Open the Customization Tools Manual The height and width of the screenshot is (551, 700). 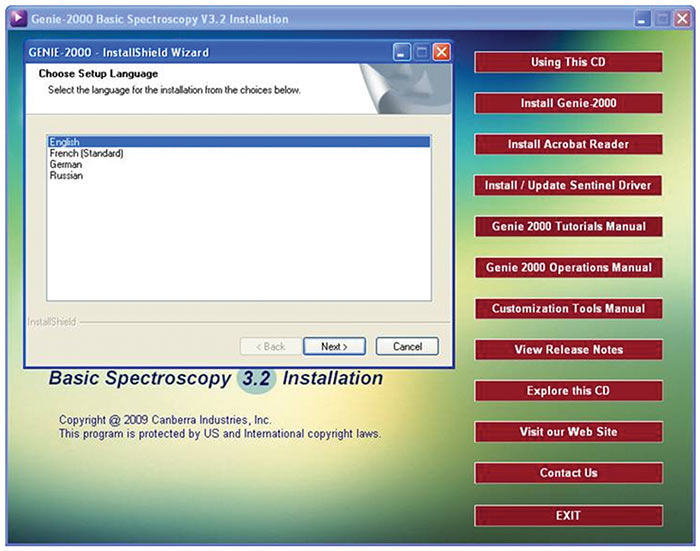[568, 309]
